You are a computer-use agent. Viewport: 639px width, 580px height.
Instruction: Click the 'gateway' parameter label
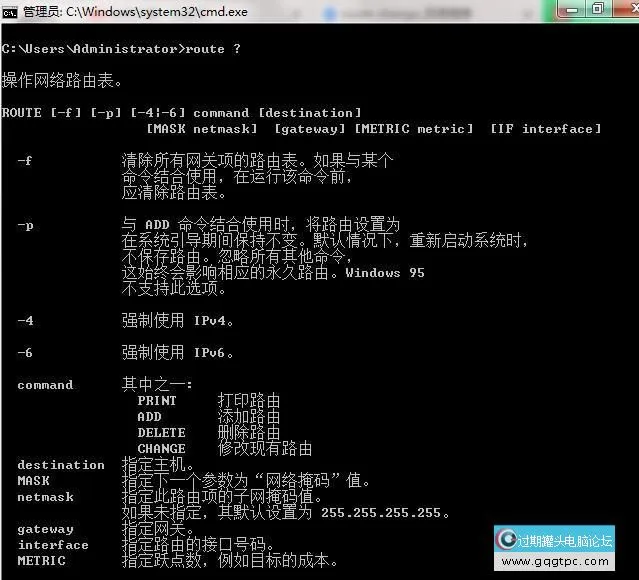(x=45, y=529)
